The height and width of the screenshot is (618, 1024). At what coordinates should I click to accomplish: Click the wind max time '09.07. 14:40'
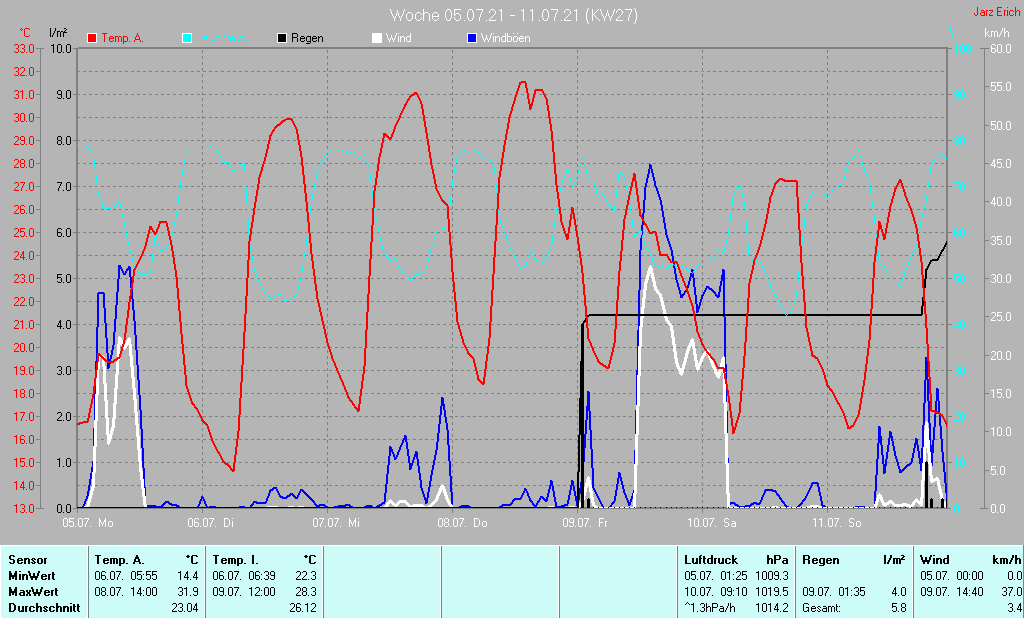pyautogui.click(x=952, y=592)
